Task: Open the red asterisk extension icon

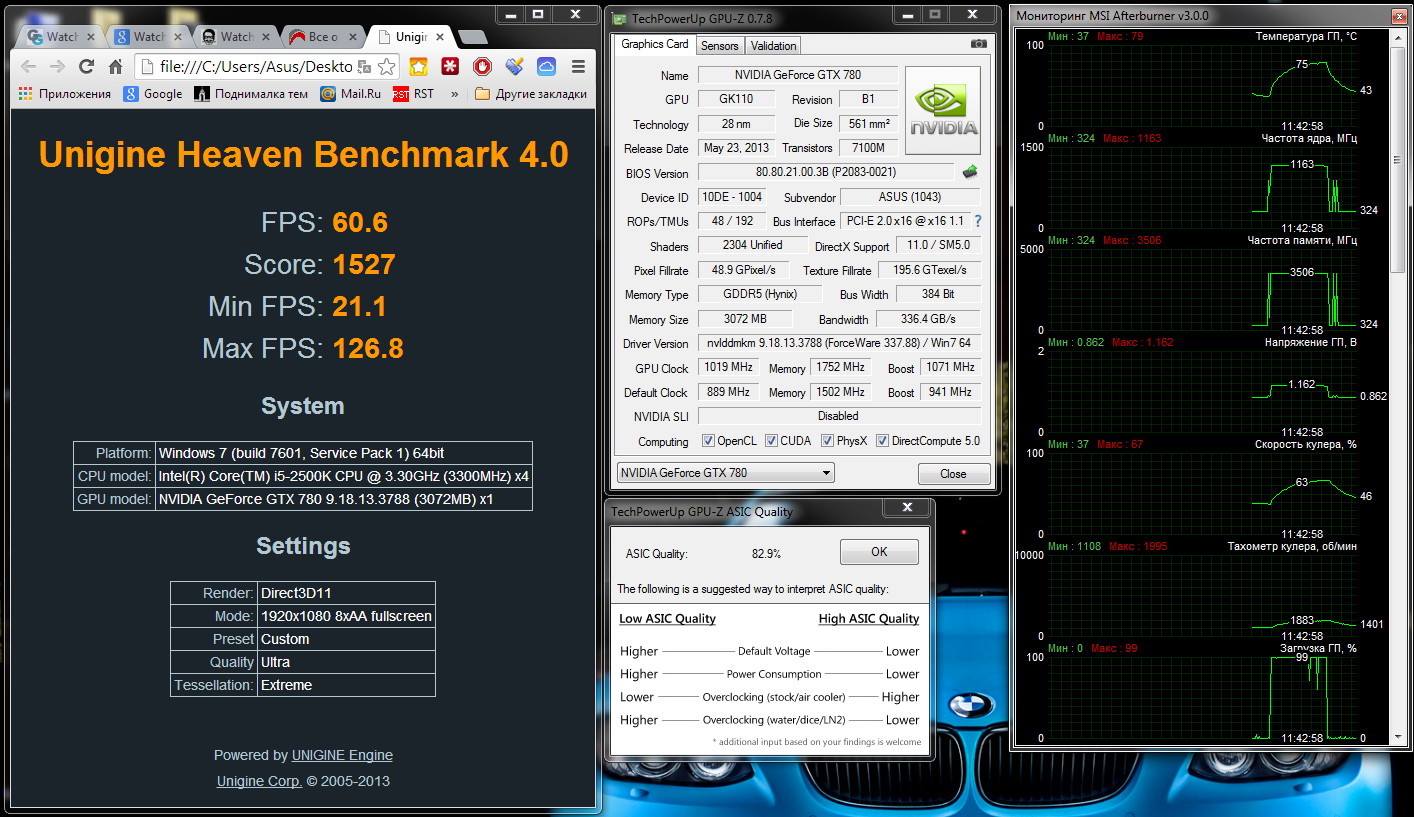Action: point(451,67)
